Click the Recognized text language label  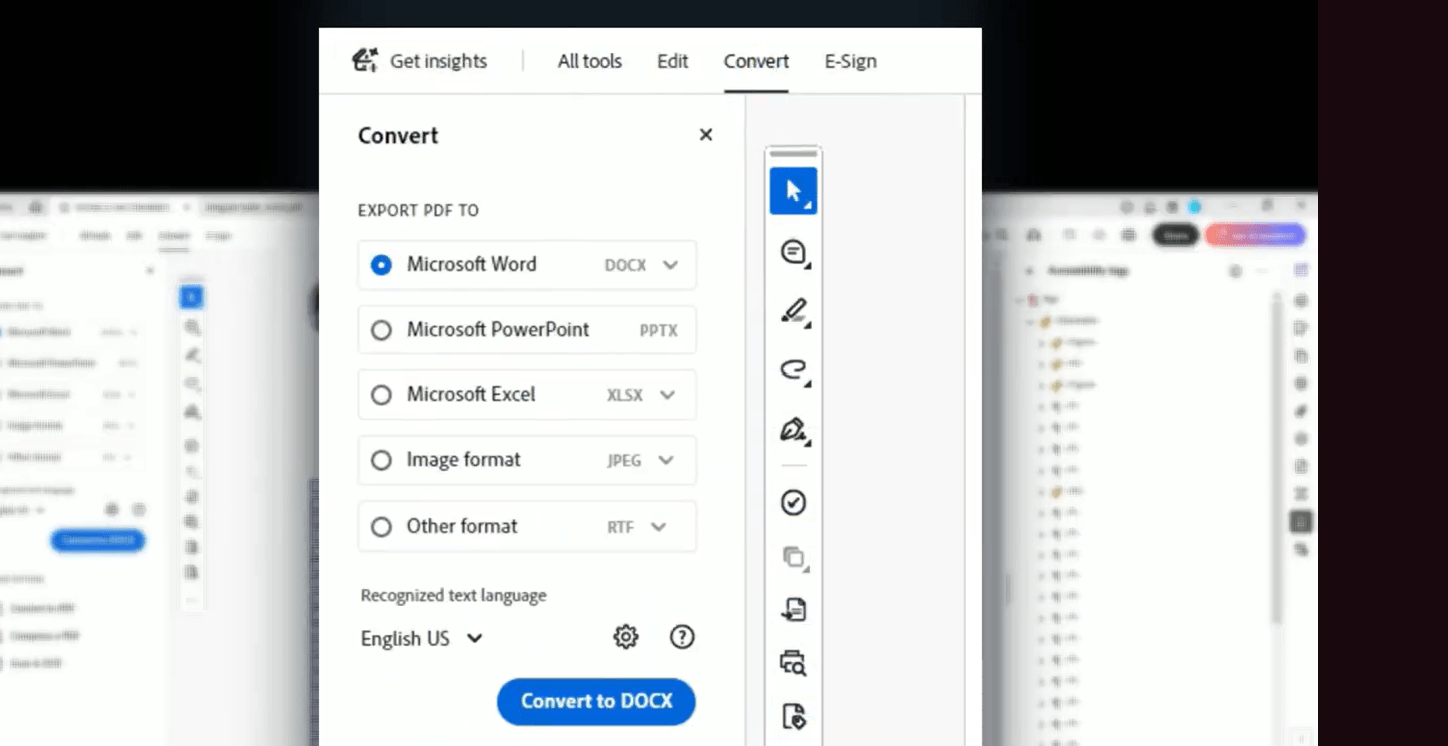(x=454, y=595)
